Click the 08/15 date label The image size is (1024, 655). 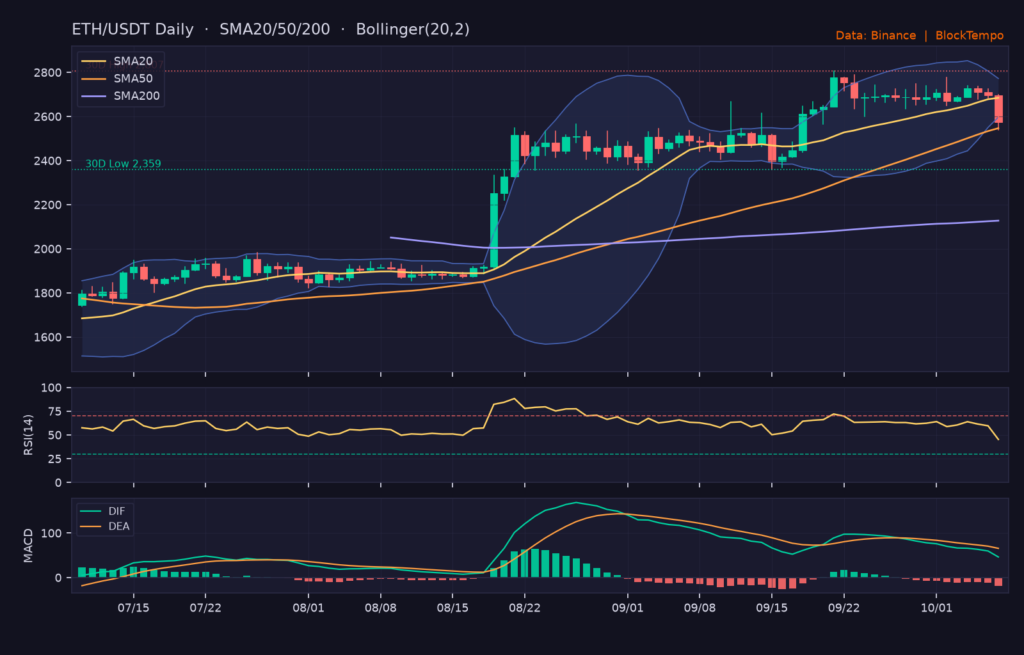coord(453,608)
